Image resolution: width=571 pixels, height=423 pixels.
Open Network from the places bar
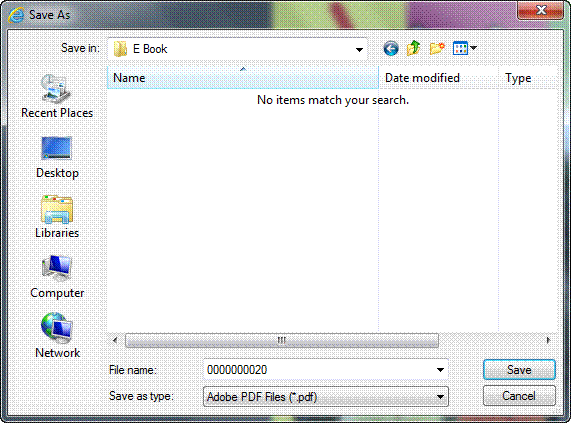coord(57,336)
